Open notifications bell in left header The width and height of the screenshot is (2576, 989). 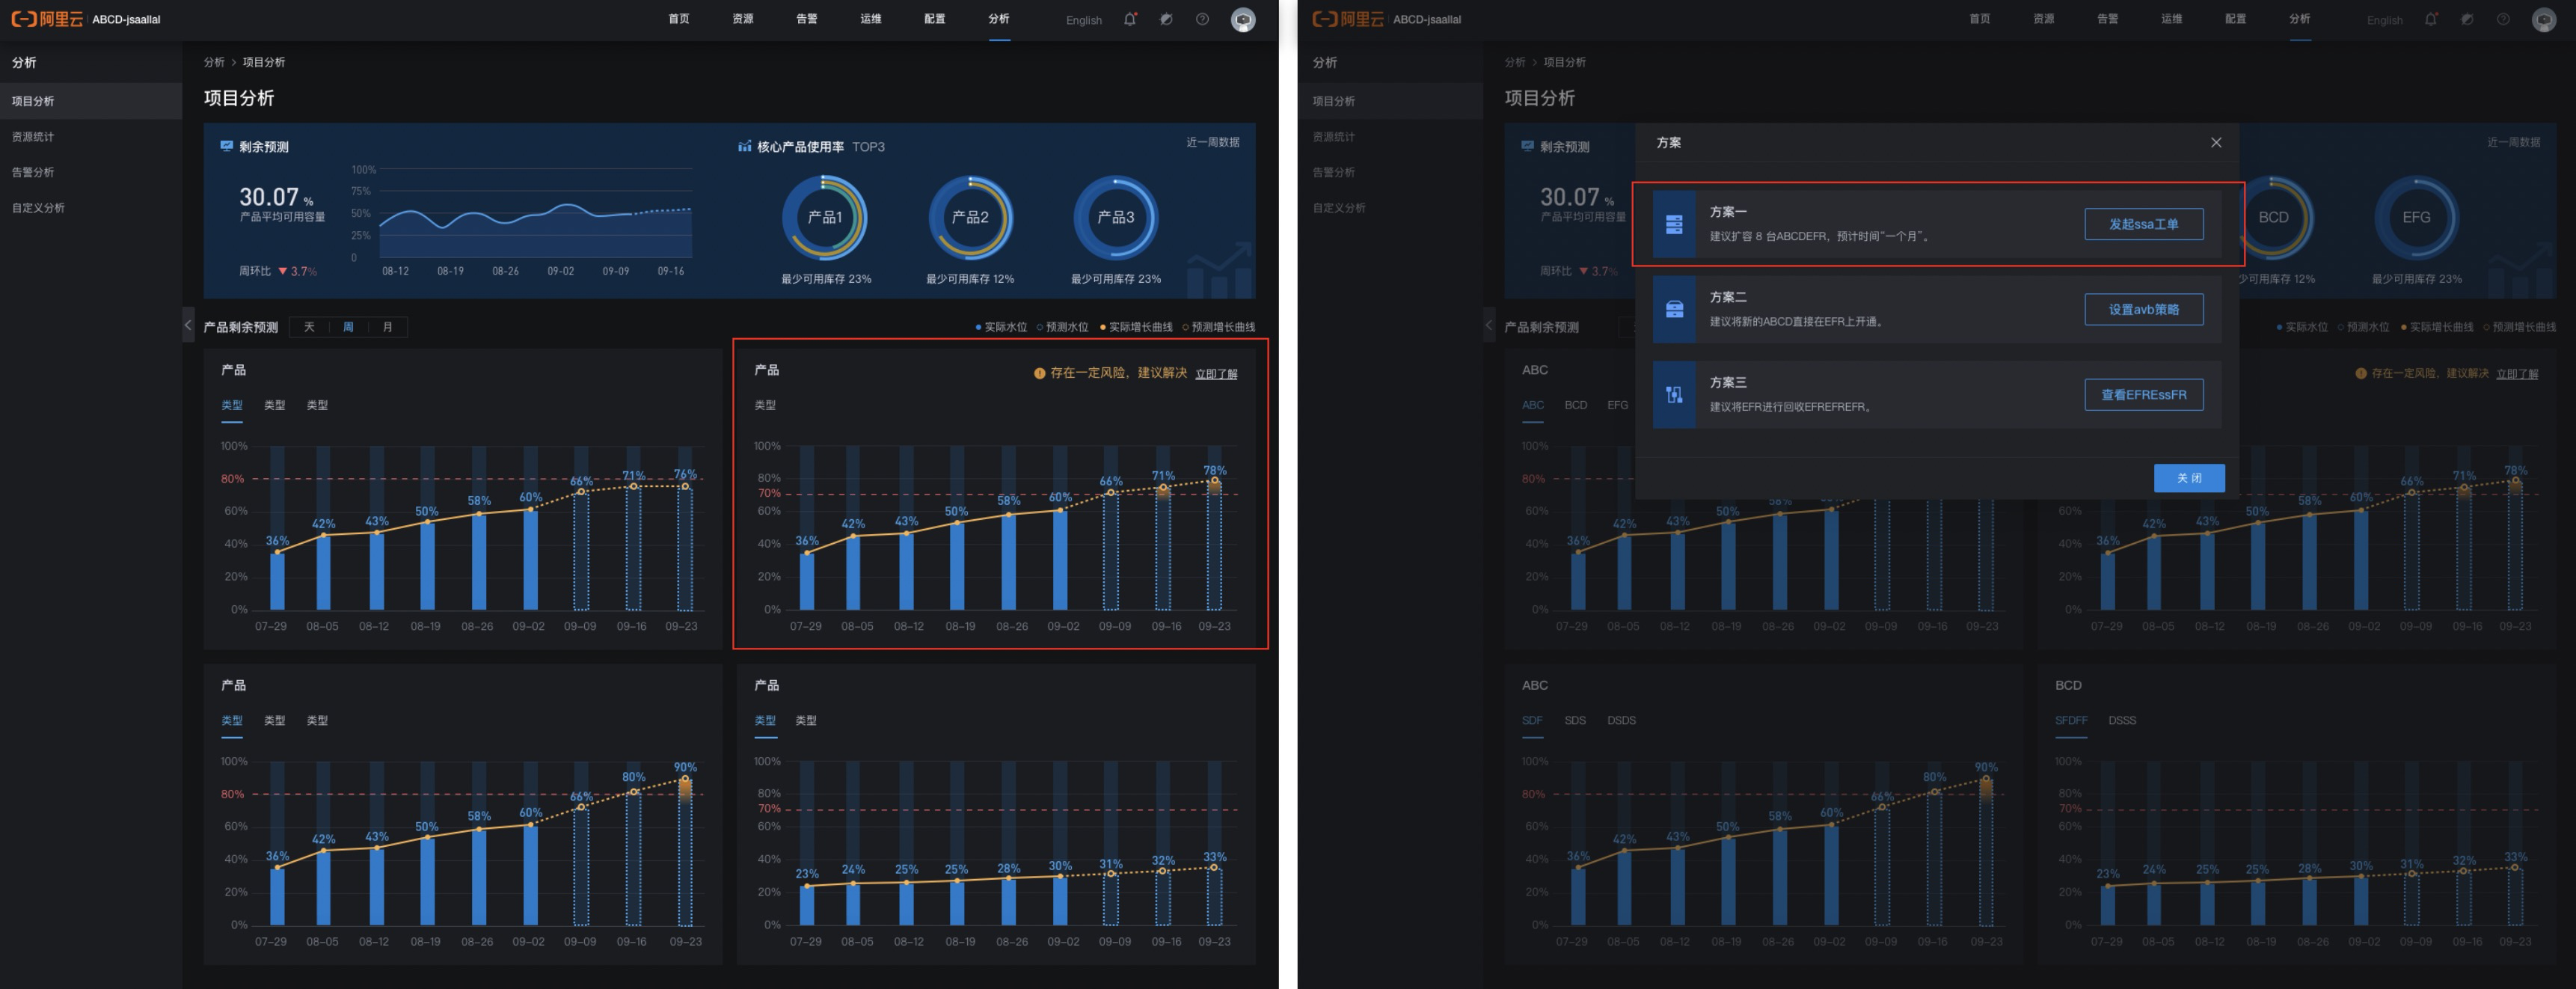[1130, 19]
